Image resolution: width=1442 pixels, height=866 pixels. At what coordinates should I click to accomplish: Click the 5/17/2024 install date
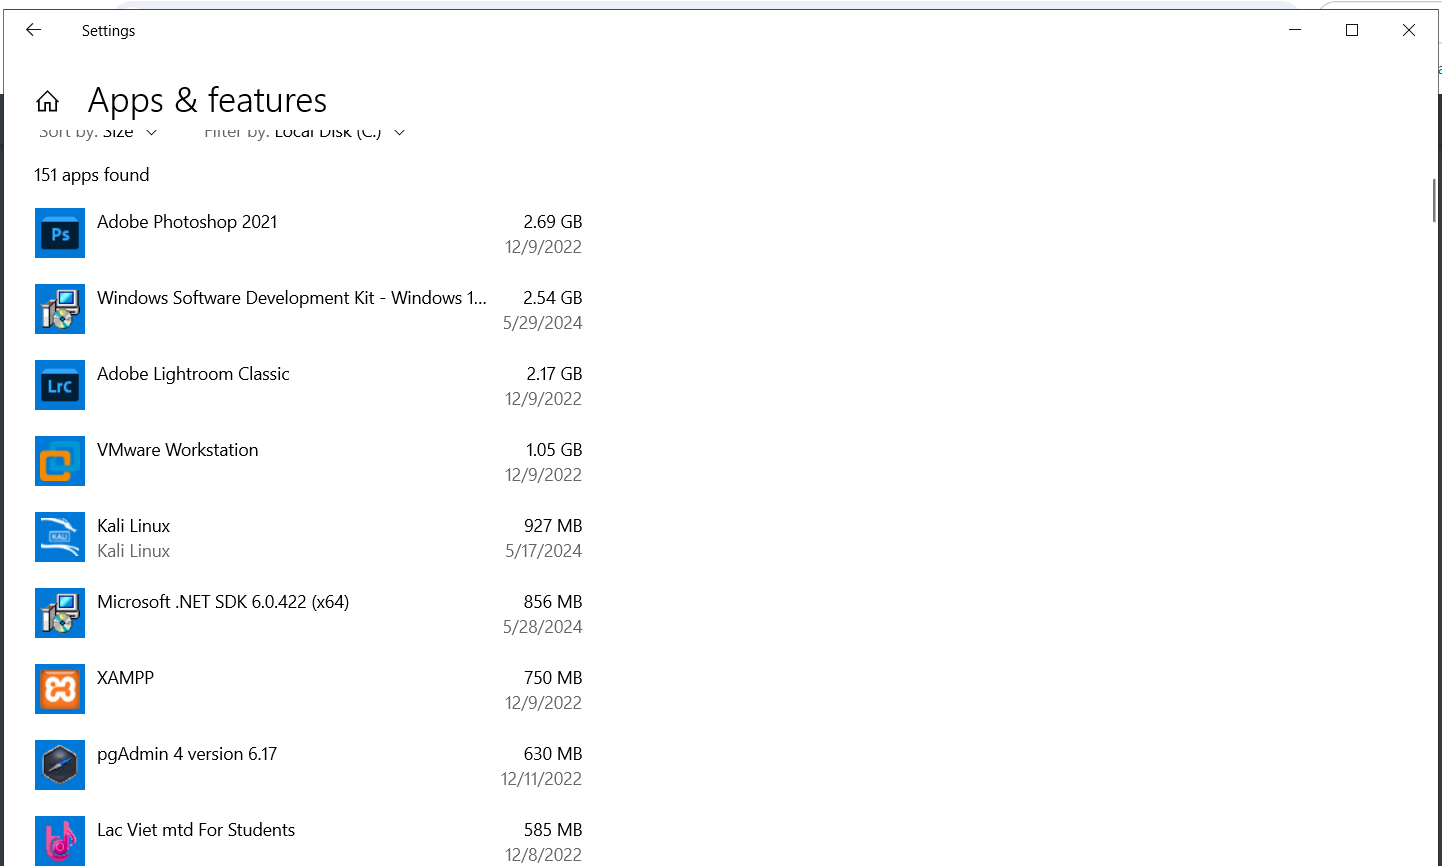coord(544,551)
